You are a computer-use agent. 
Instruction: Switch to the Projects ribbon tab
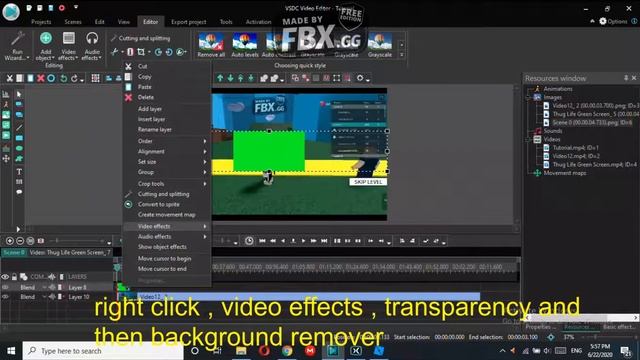coord(41,22)
